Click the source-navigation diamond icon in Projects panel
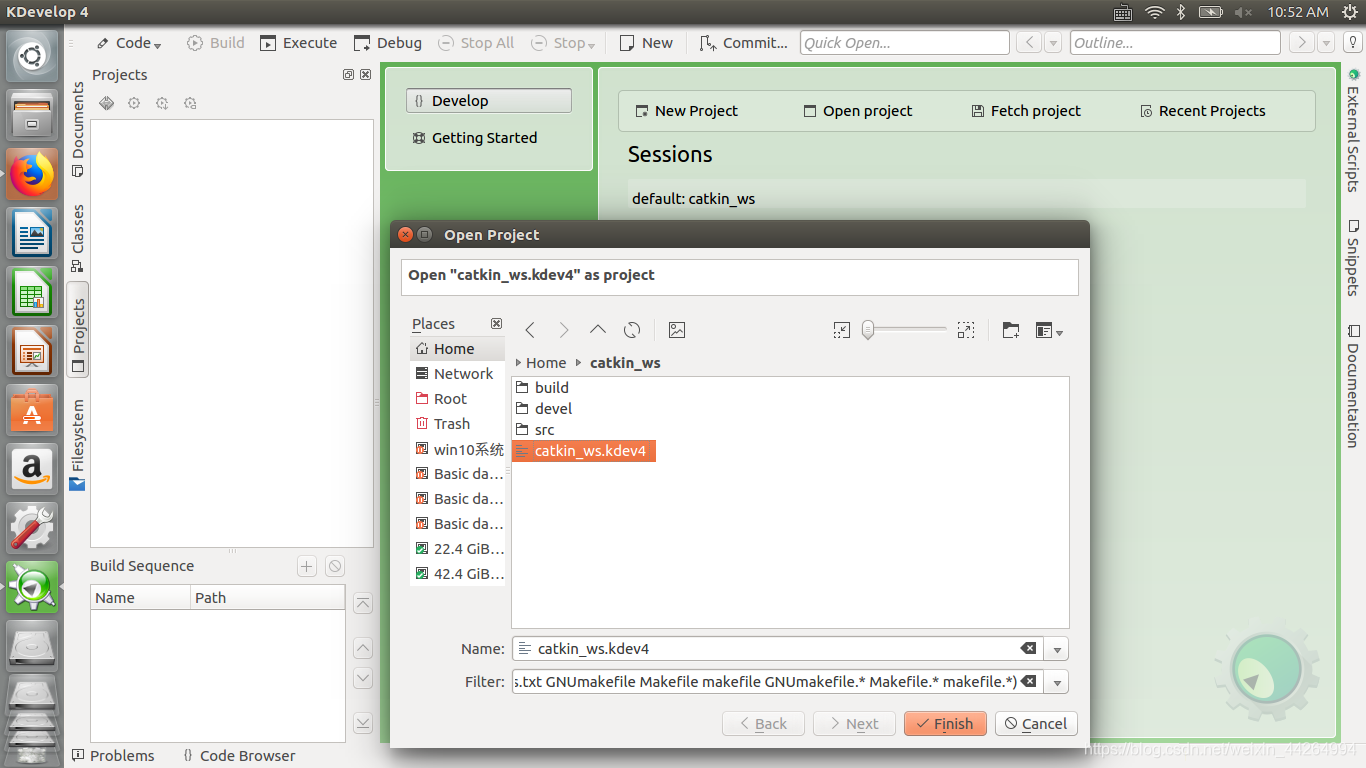This screenshot has width=1366, height=768. click(x=107, y=103)
